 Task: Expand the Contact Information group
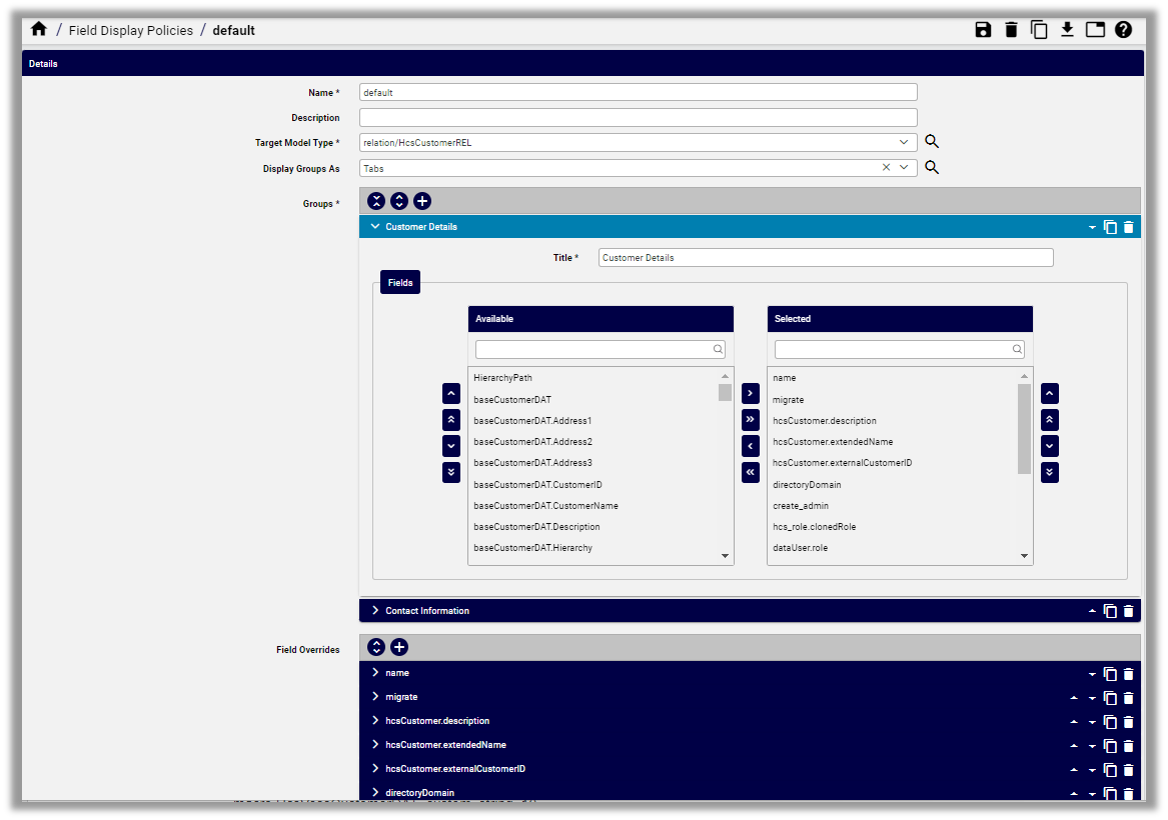click(x=375, y=610)
